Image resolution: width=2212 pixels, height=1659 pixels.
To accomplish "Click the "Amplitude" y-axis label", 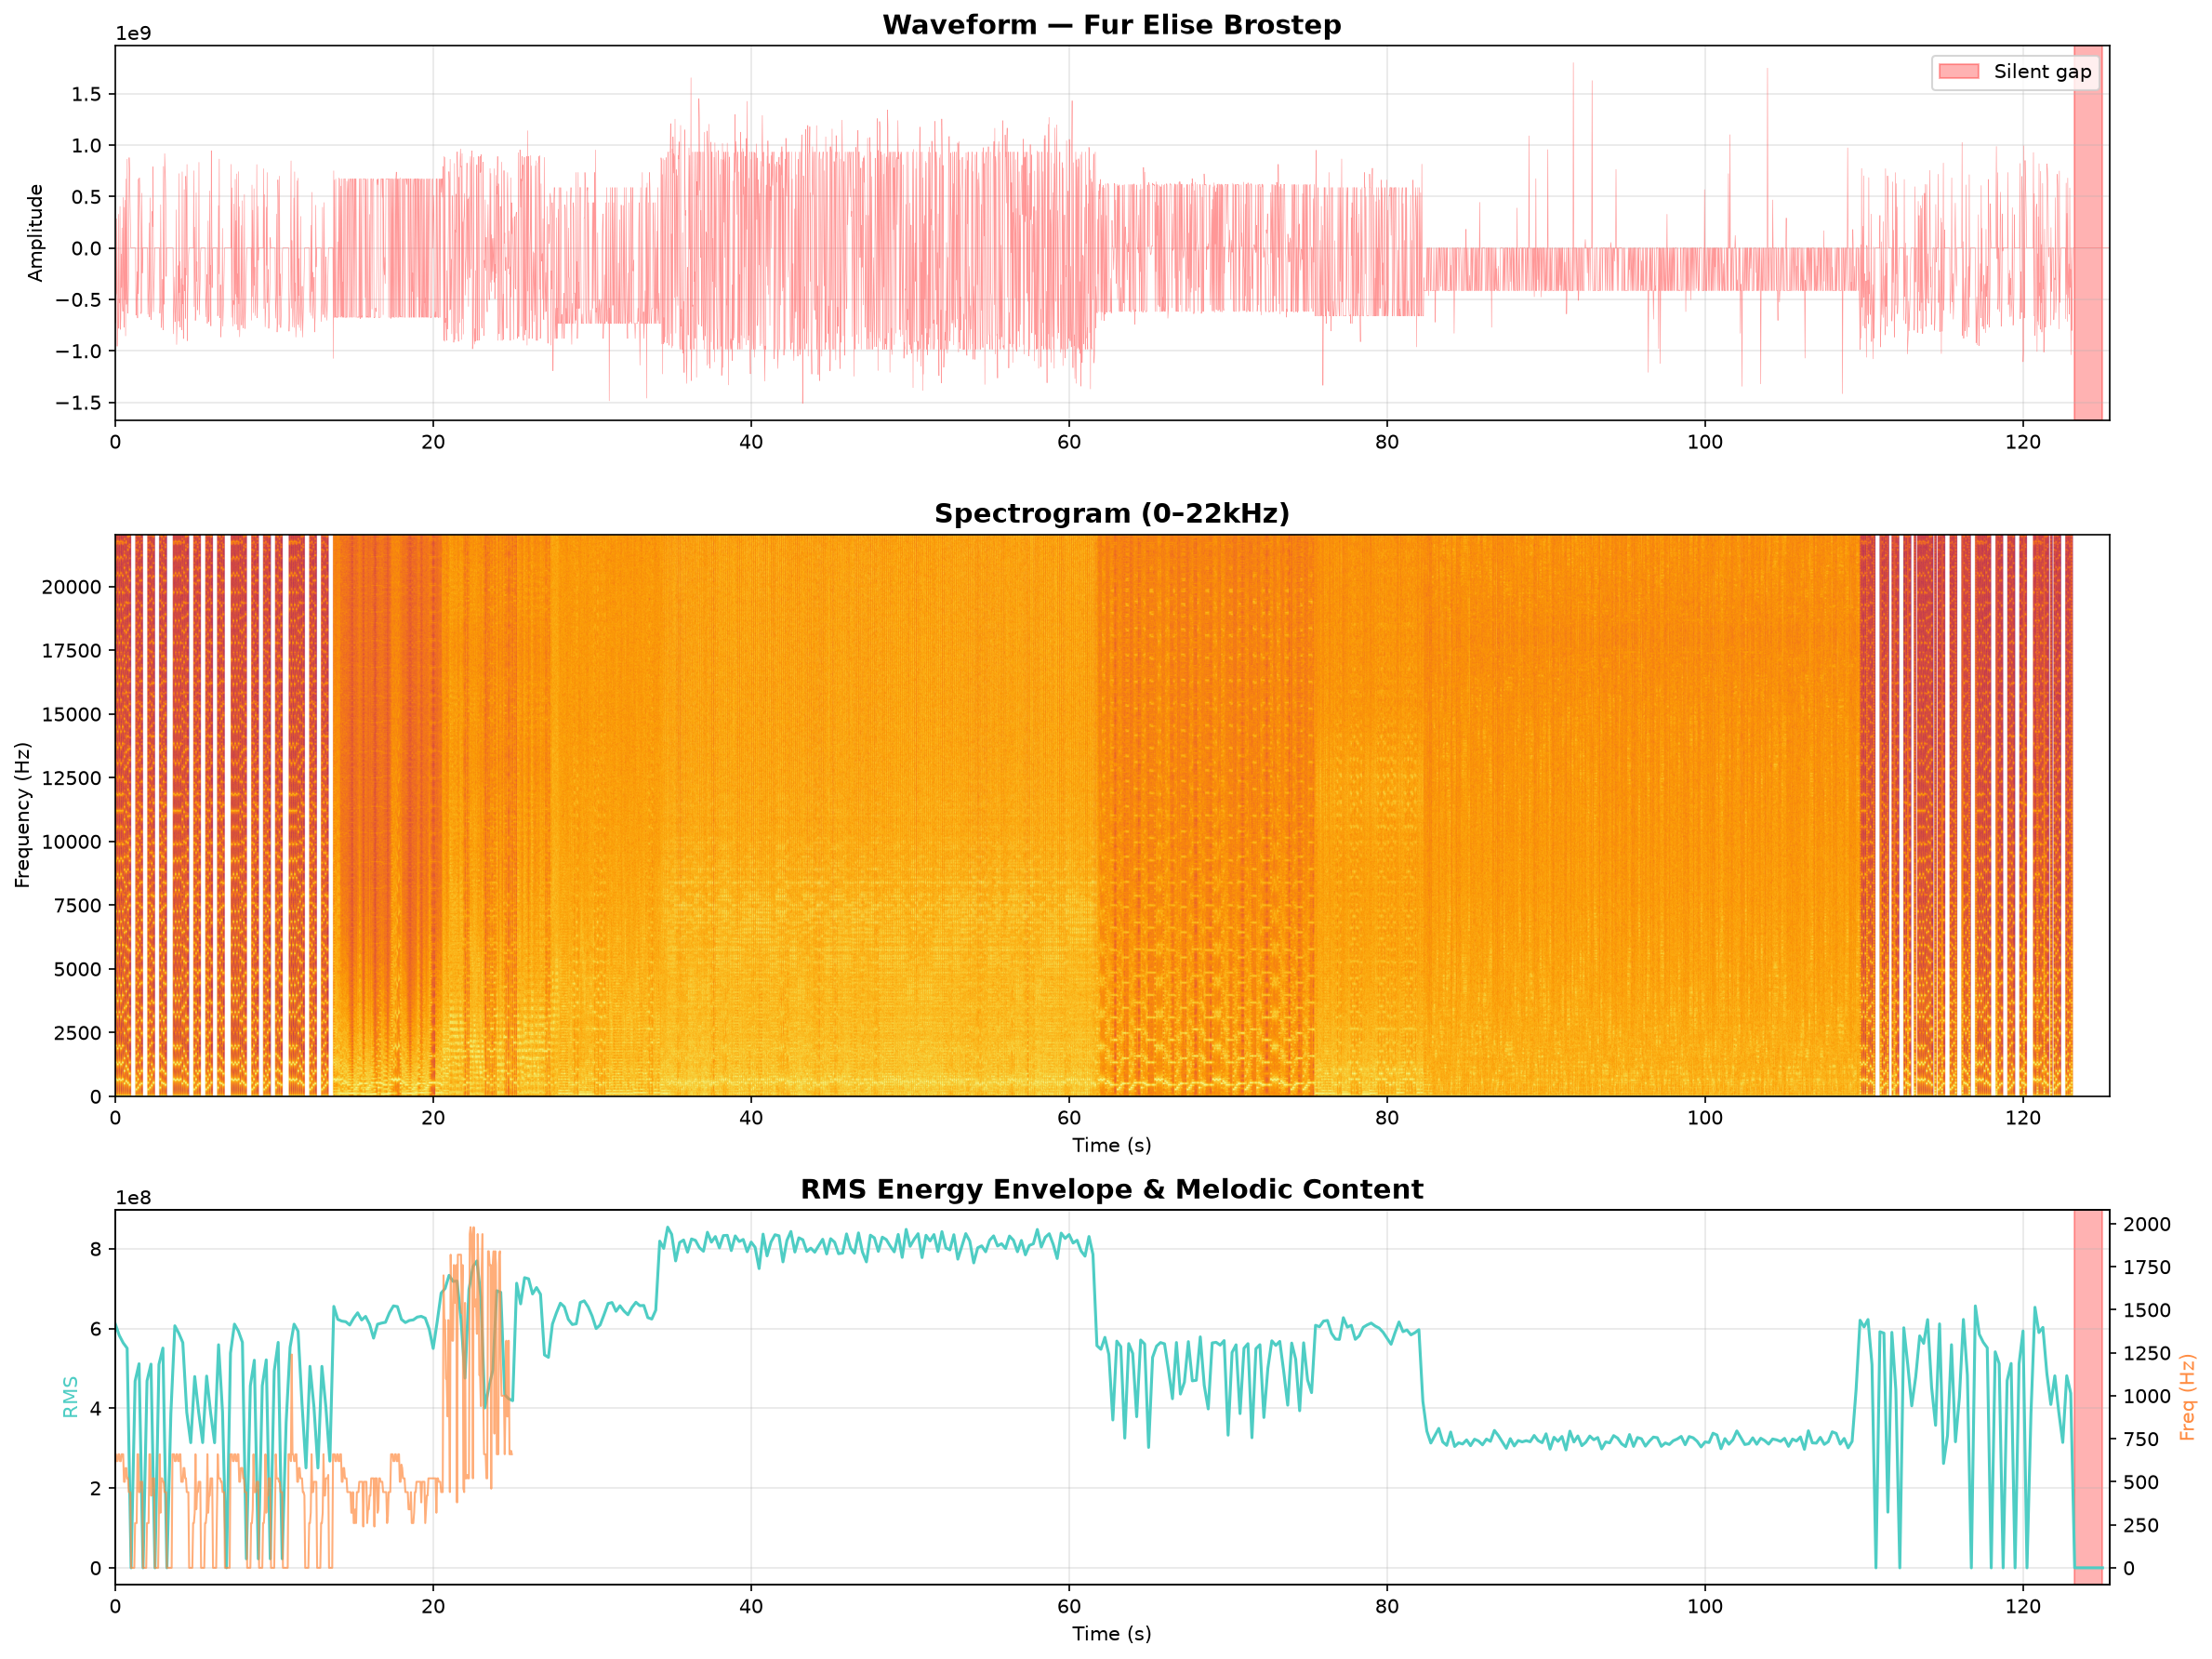I will 36,233.
